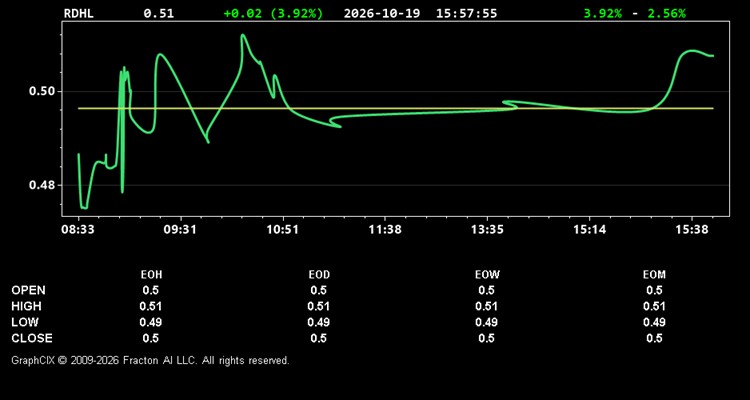The width and height of the screenshot is (750, 400).
Task: Click the LOW row label
Action: (x=25, y=322)
